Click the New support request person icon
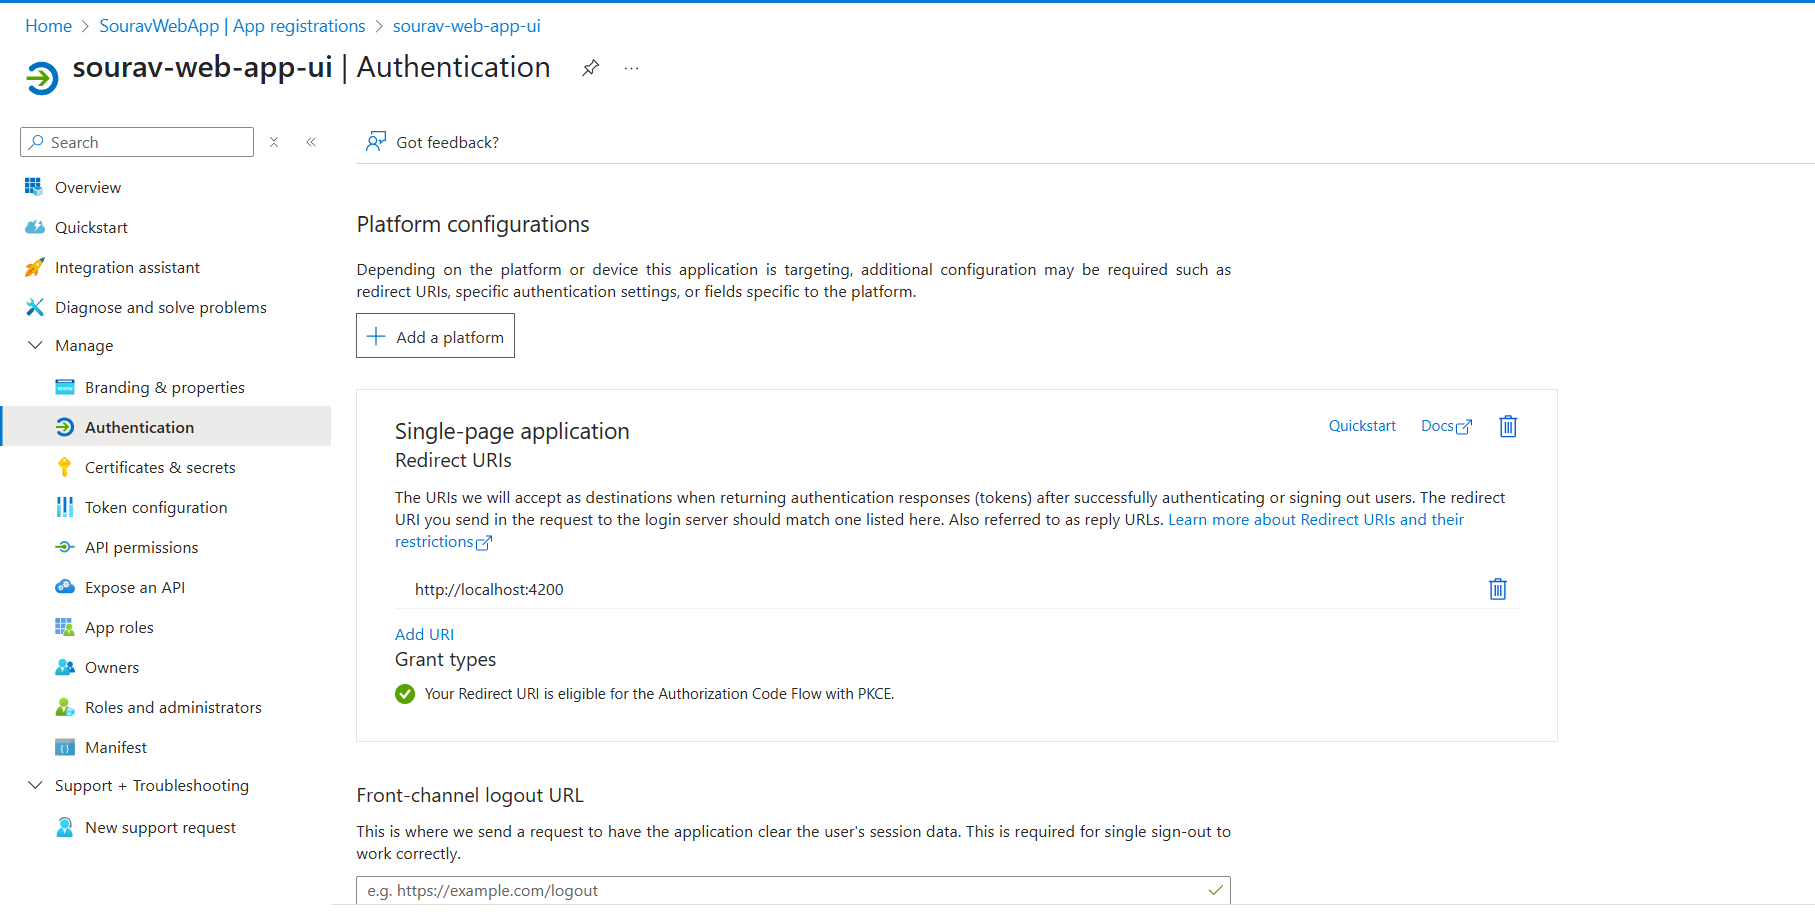 pyautogui.click(x=65, y=827)
